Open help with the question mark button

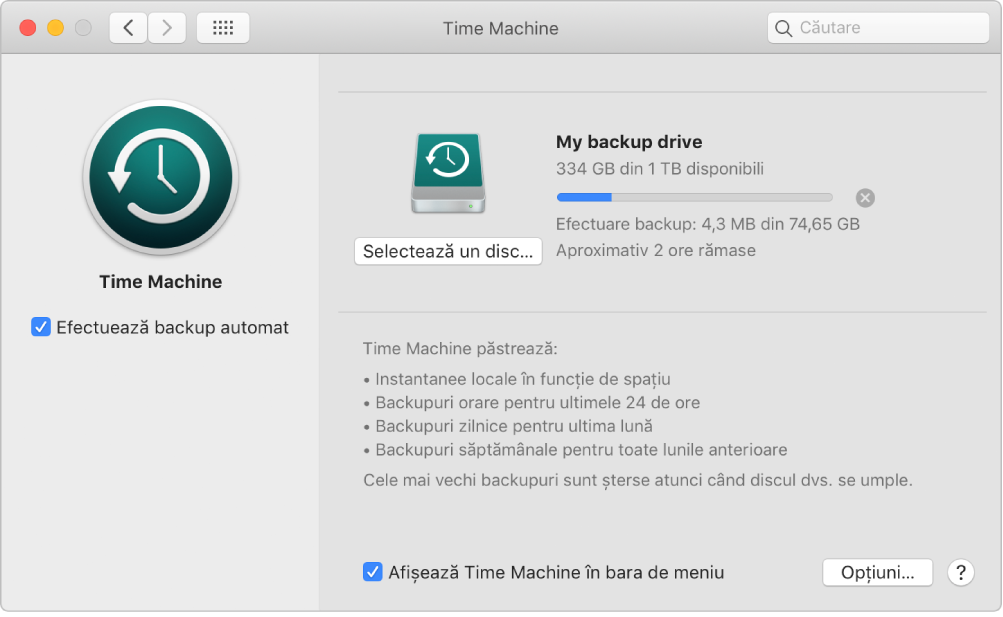coord(961,572)
